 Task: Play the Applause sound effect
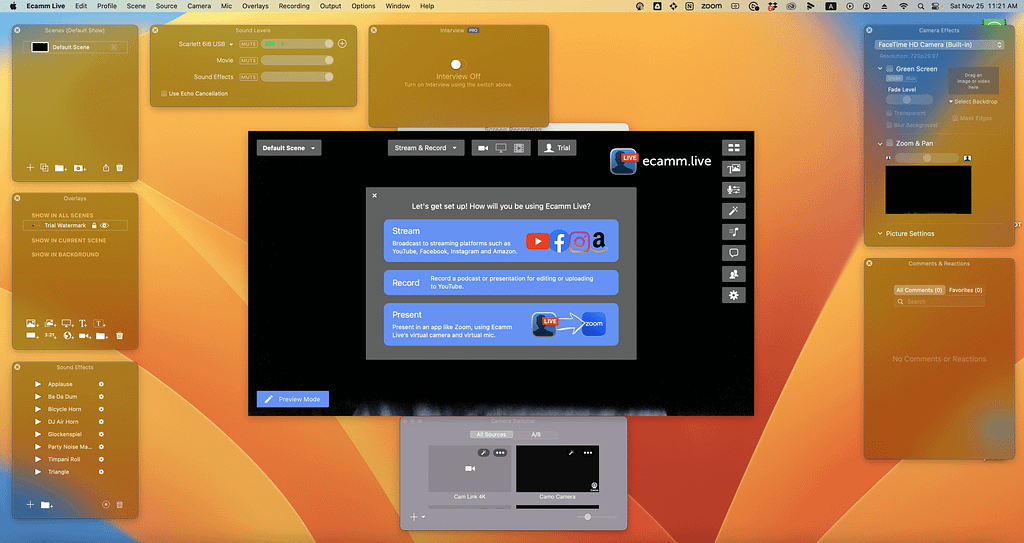38,384
